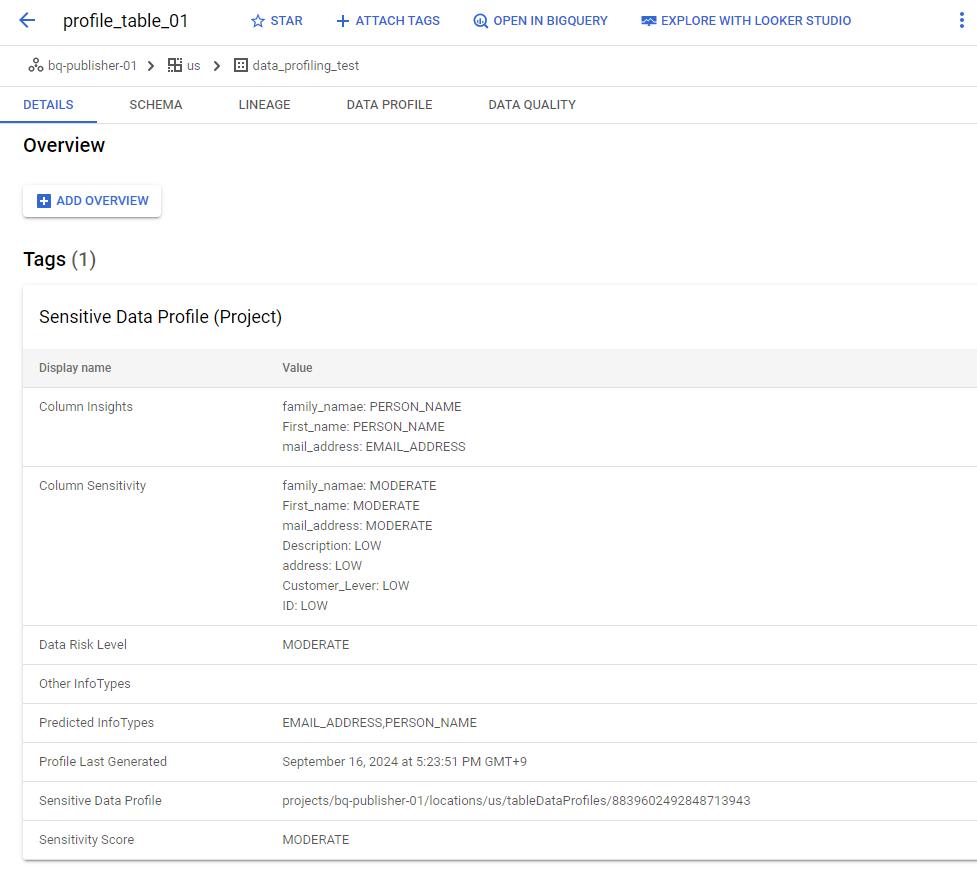Open the bq-publisher-01 breadcrumb link

[x=92, y=66]
